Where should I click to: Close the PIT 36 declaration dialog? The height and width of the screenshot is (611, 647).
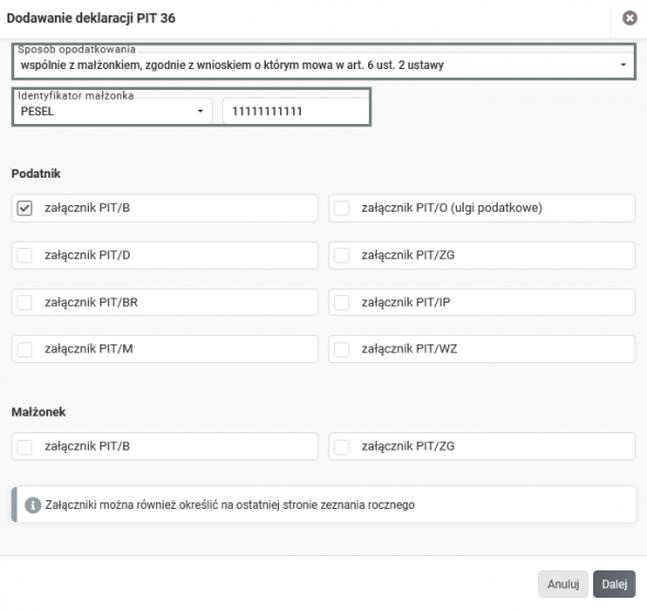[629, 18]
